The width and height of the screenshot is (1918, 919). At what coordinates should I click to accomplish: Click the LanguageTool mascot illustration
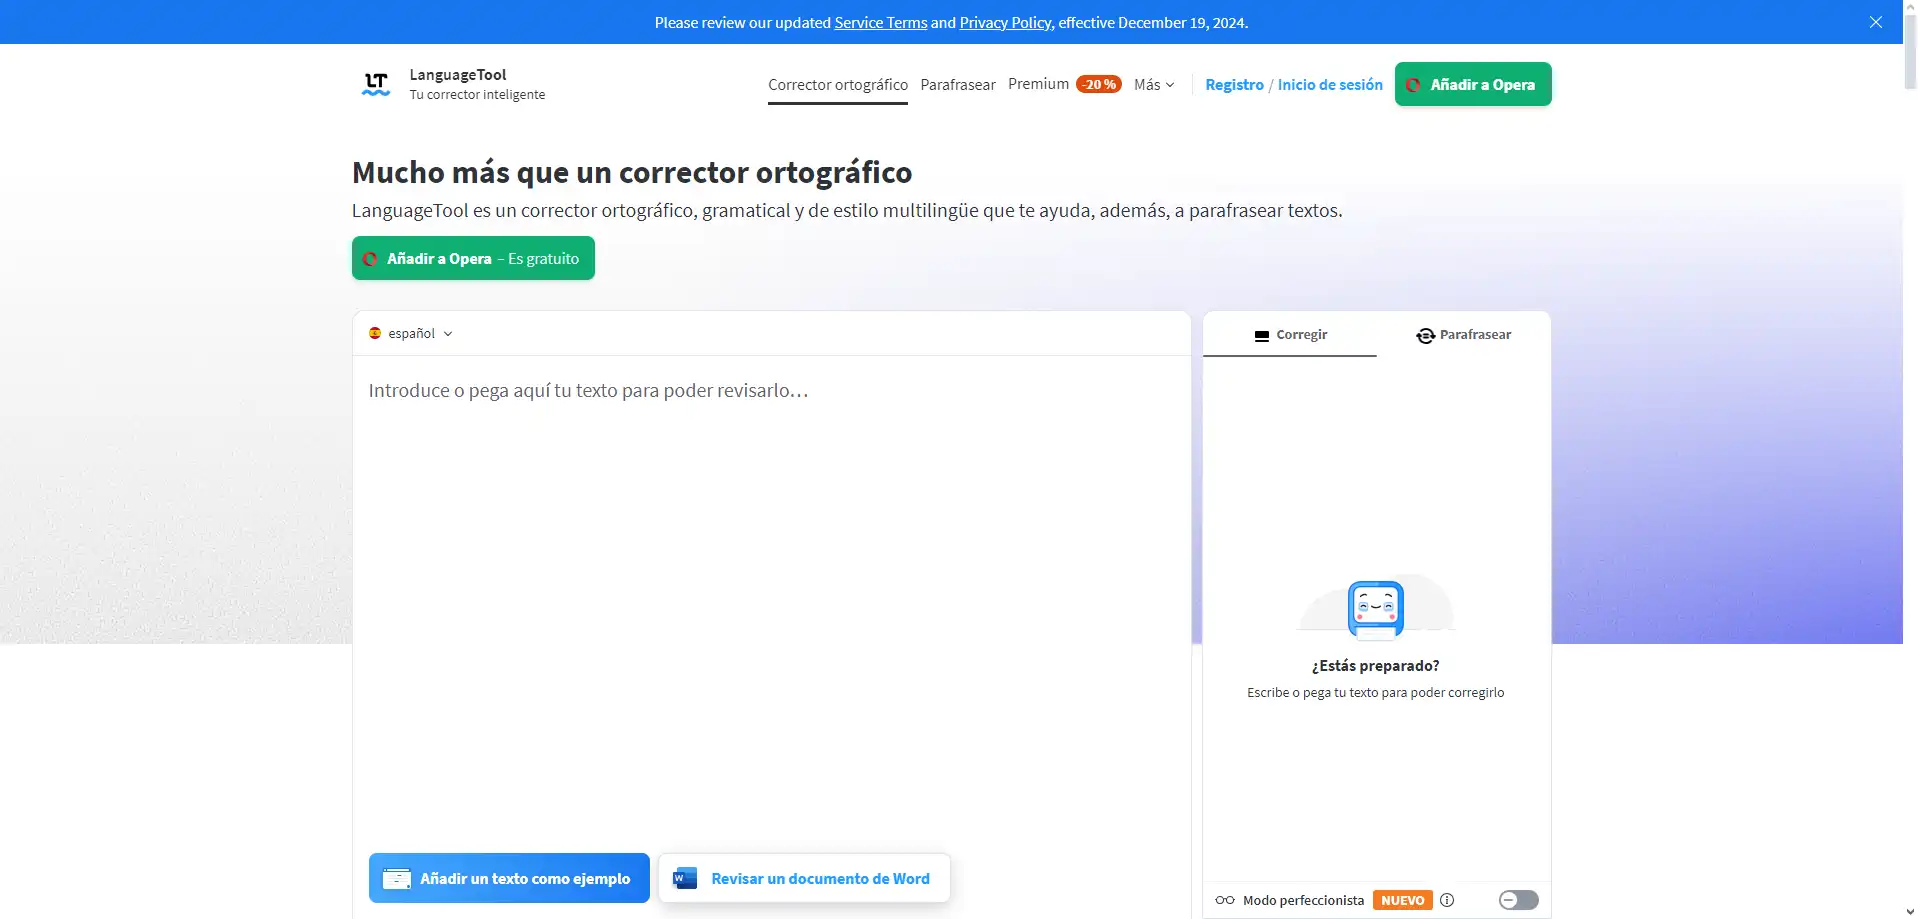click(x=1376, y=606)
